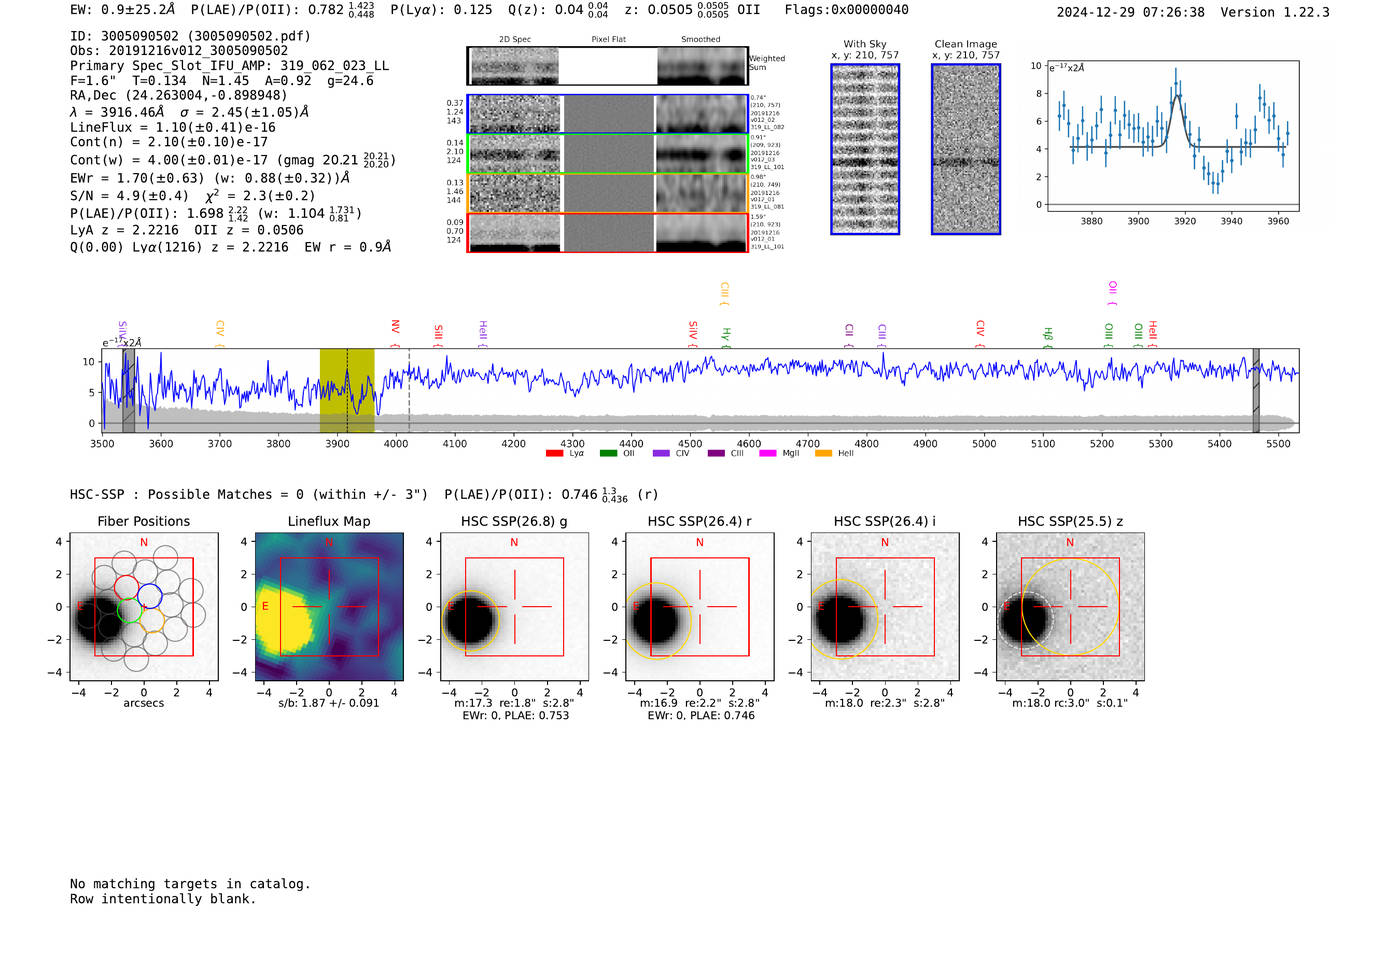The height and width of the screenshot is (953, 1400).
Task: Click the Gaussian line fit plot
Action: (1172, 135)
